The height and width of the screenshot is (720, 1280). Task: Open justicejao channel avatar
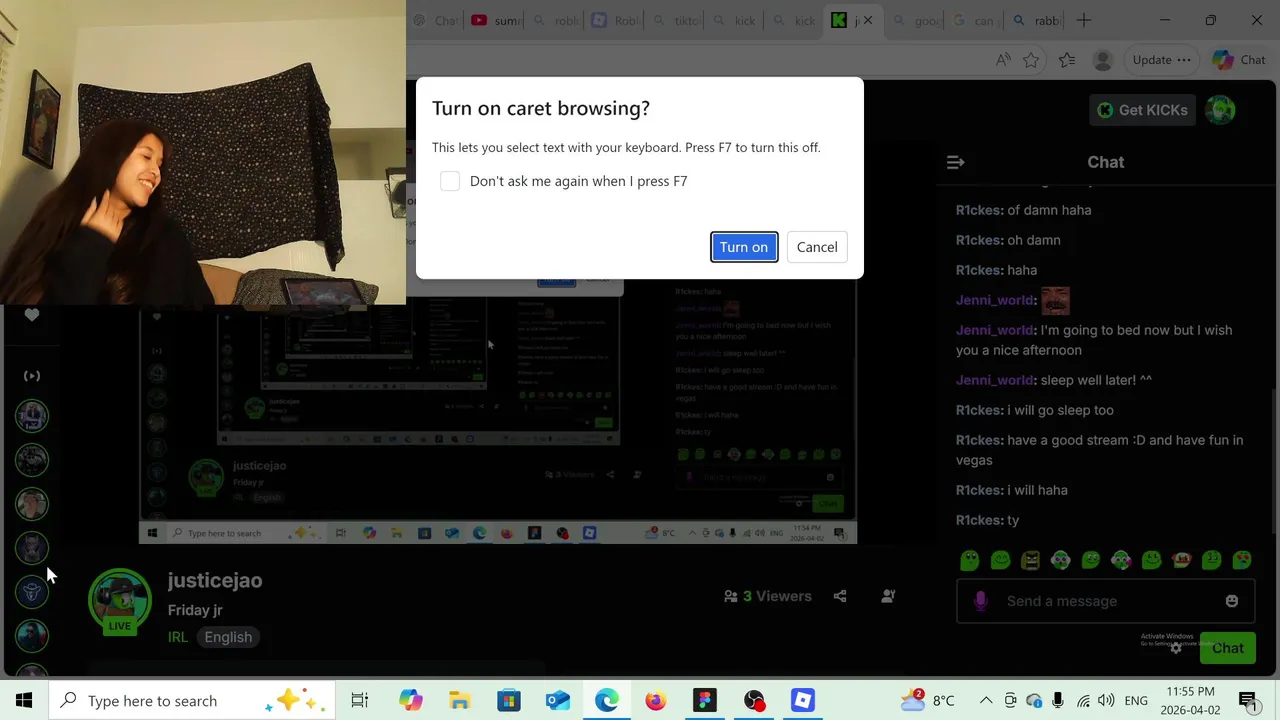[120, 601]
